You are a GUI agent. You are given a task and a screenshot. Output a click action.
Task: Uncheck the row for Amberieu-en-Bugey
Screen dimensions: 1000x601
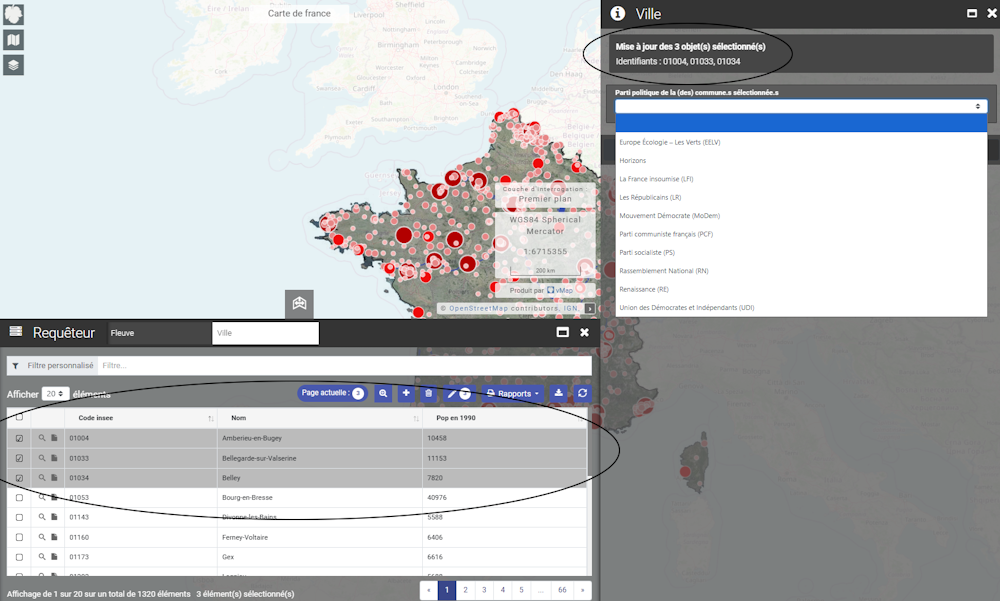pos(19,438)
